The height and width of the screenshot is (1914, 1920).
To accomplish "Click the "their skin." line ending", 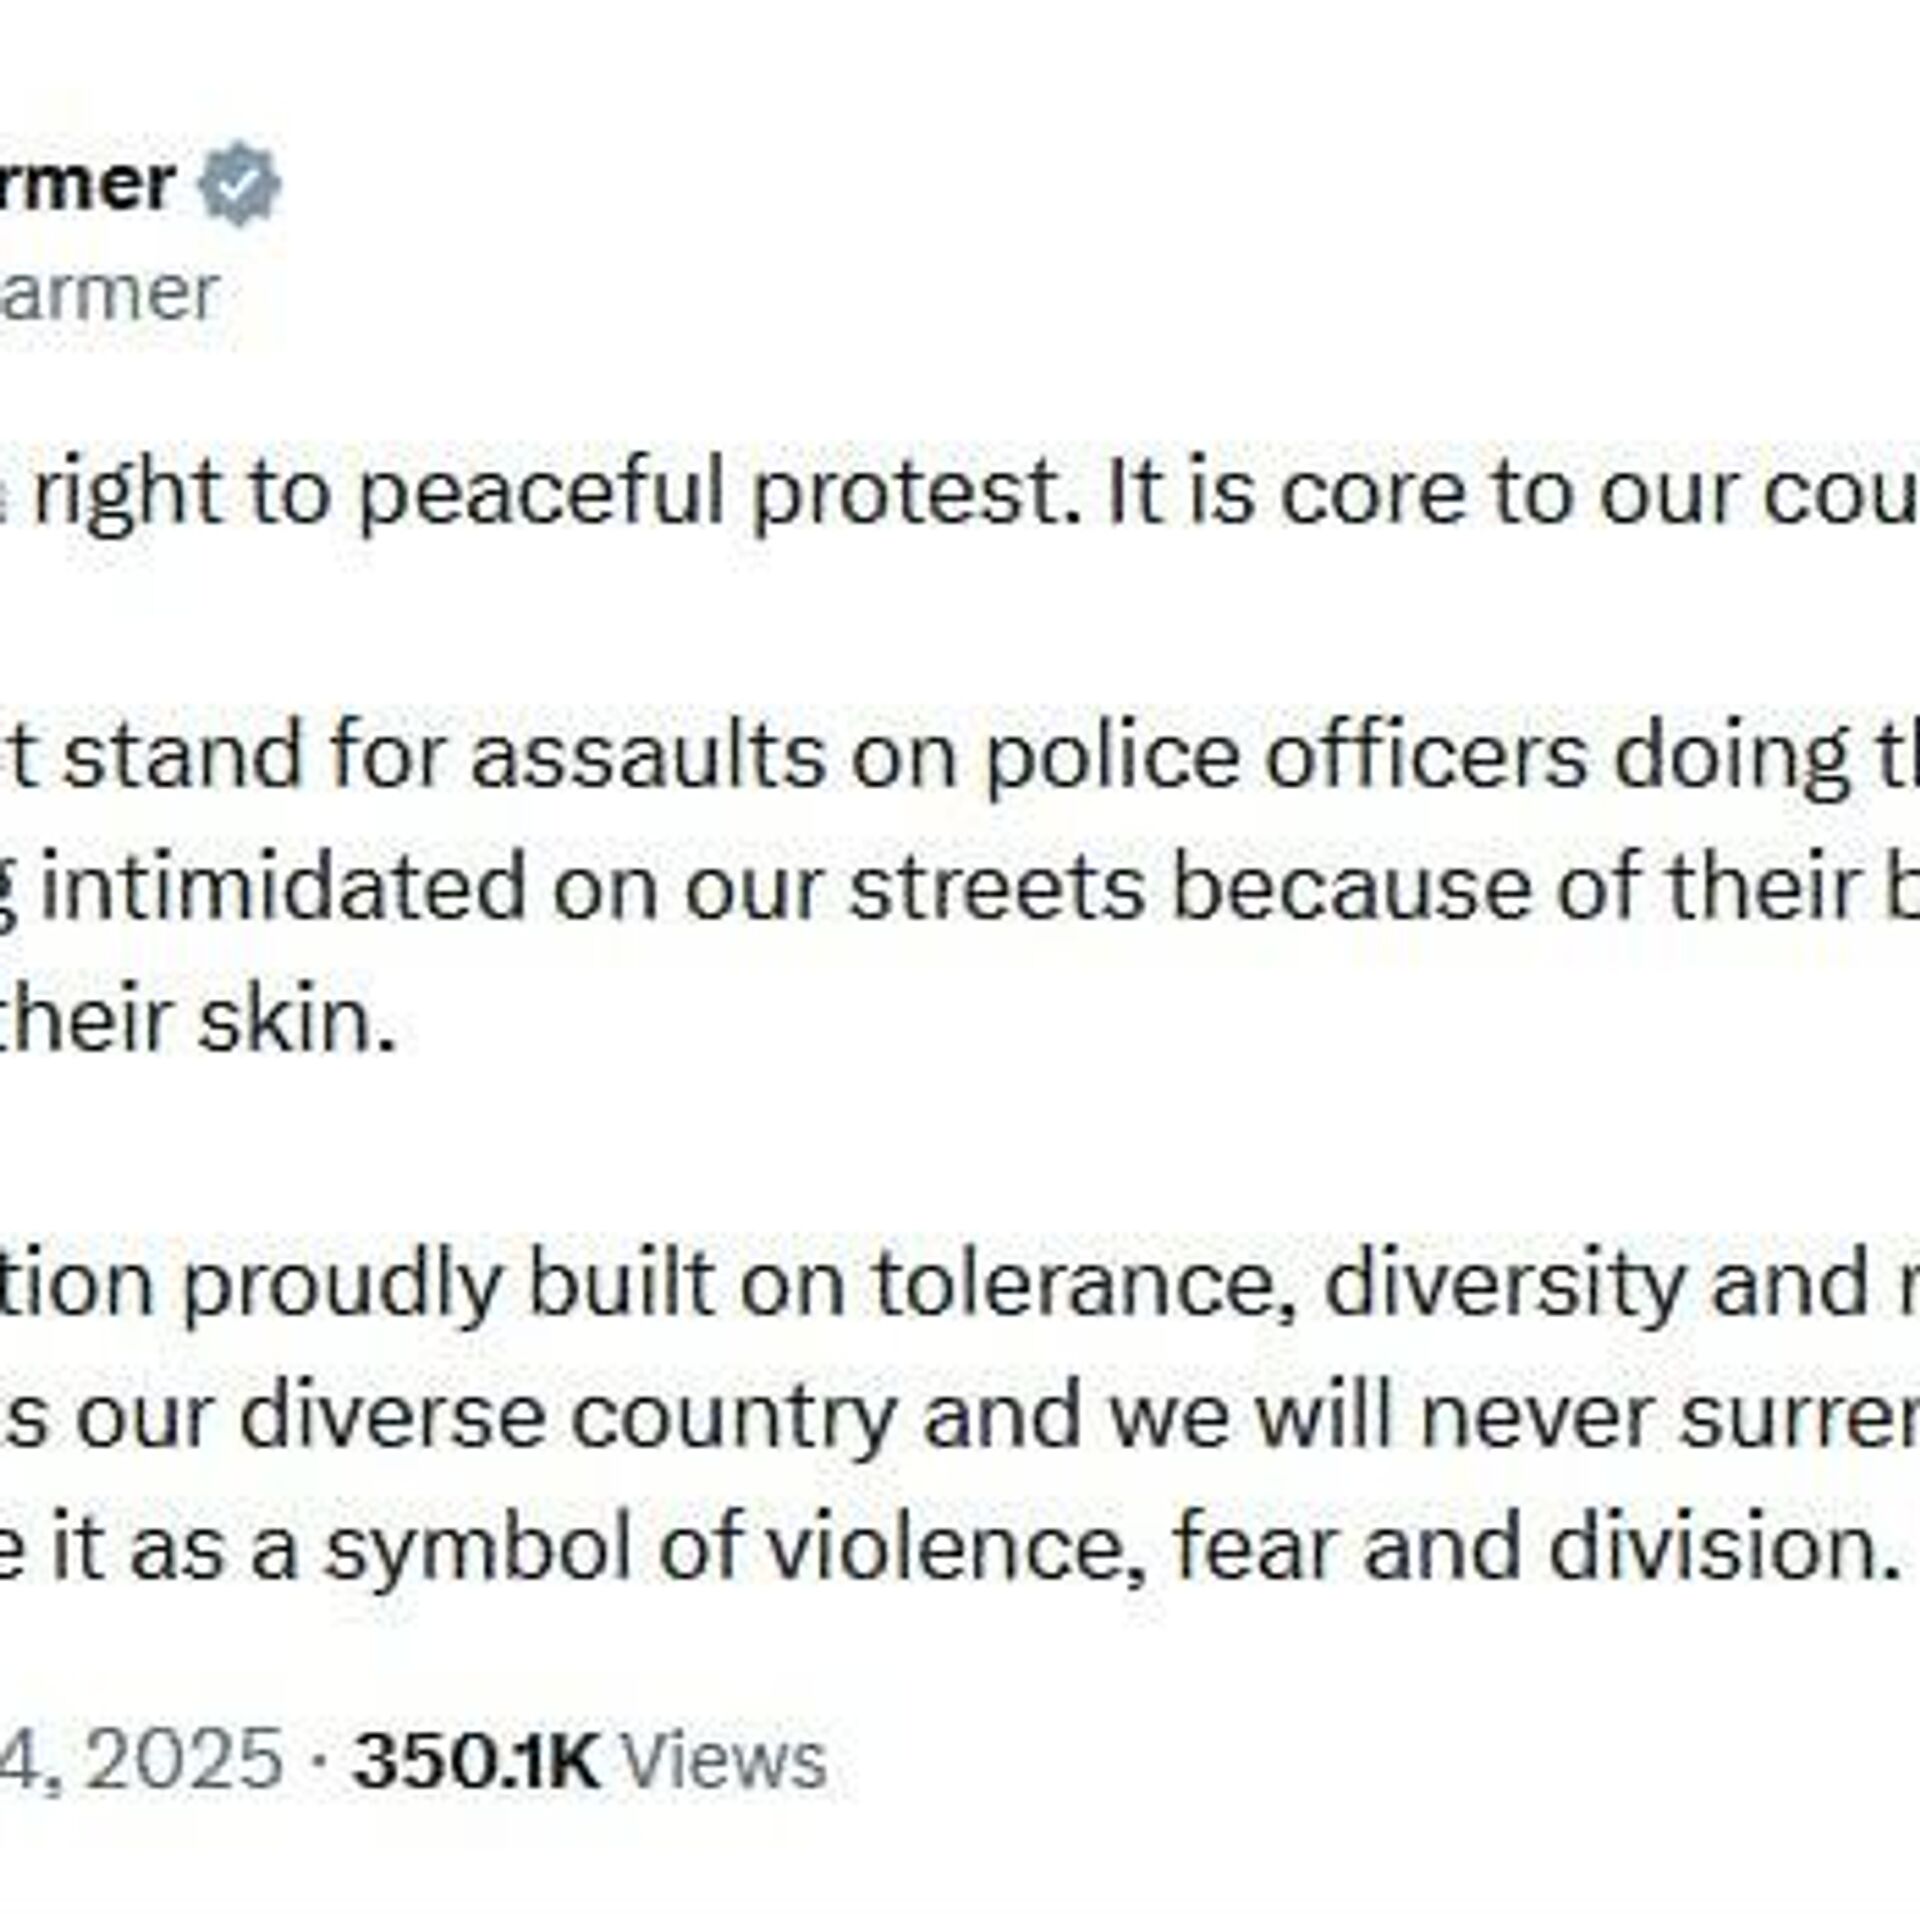I will point(200,1021).
